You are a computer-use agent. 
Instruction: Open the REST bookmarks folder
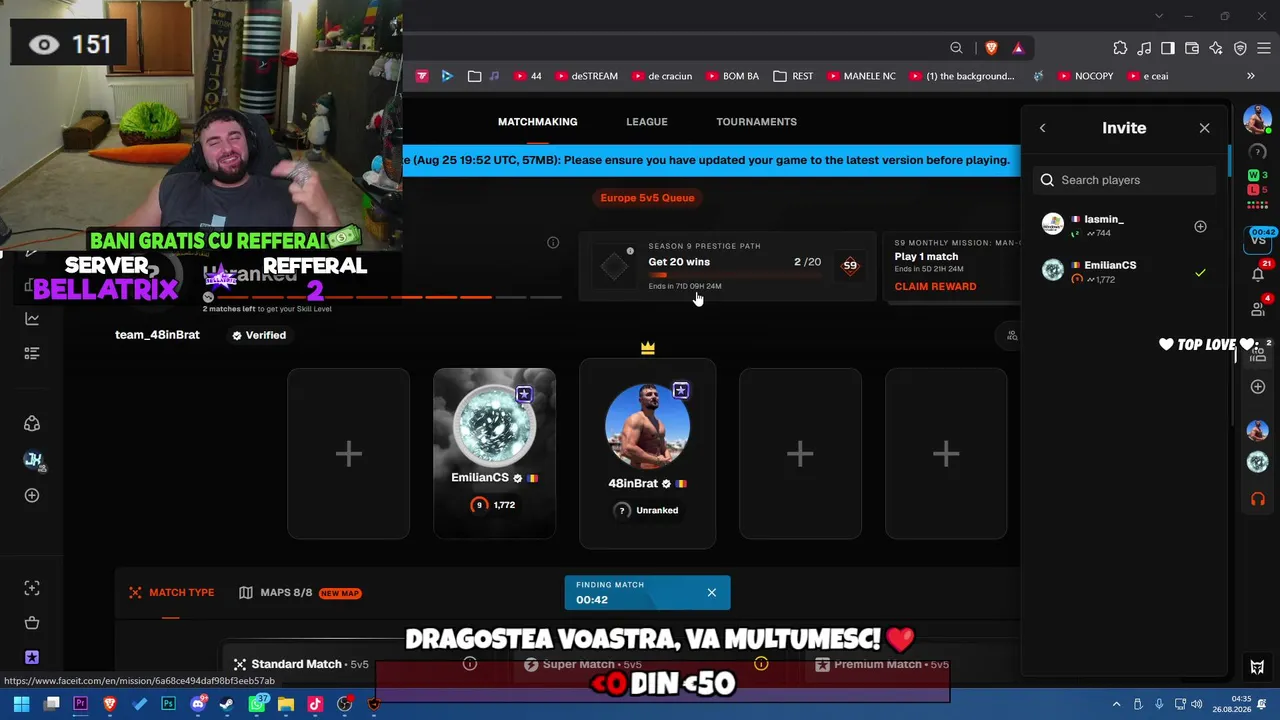click(794, 76)
